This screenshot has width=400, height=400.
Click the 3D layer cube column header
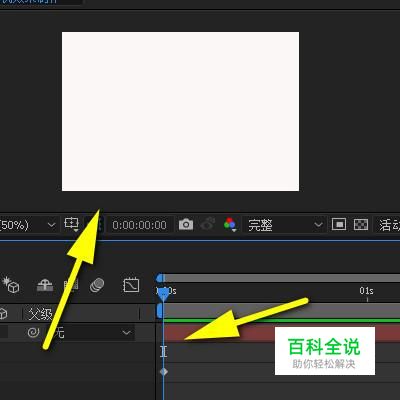3,314
